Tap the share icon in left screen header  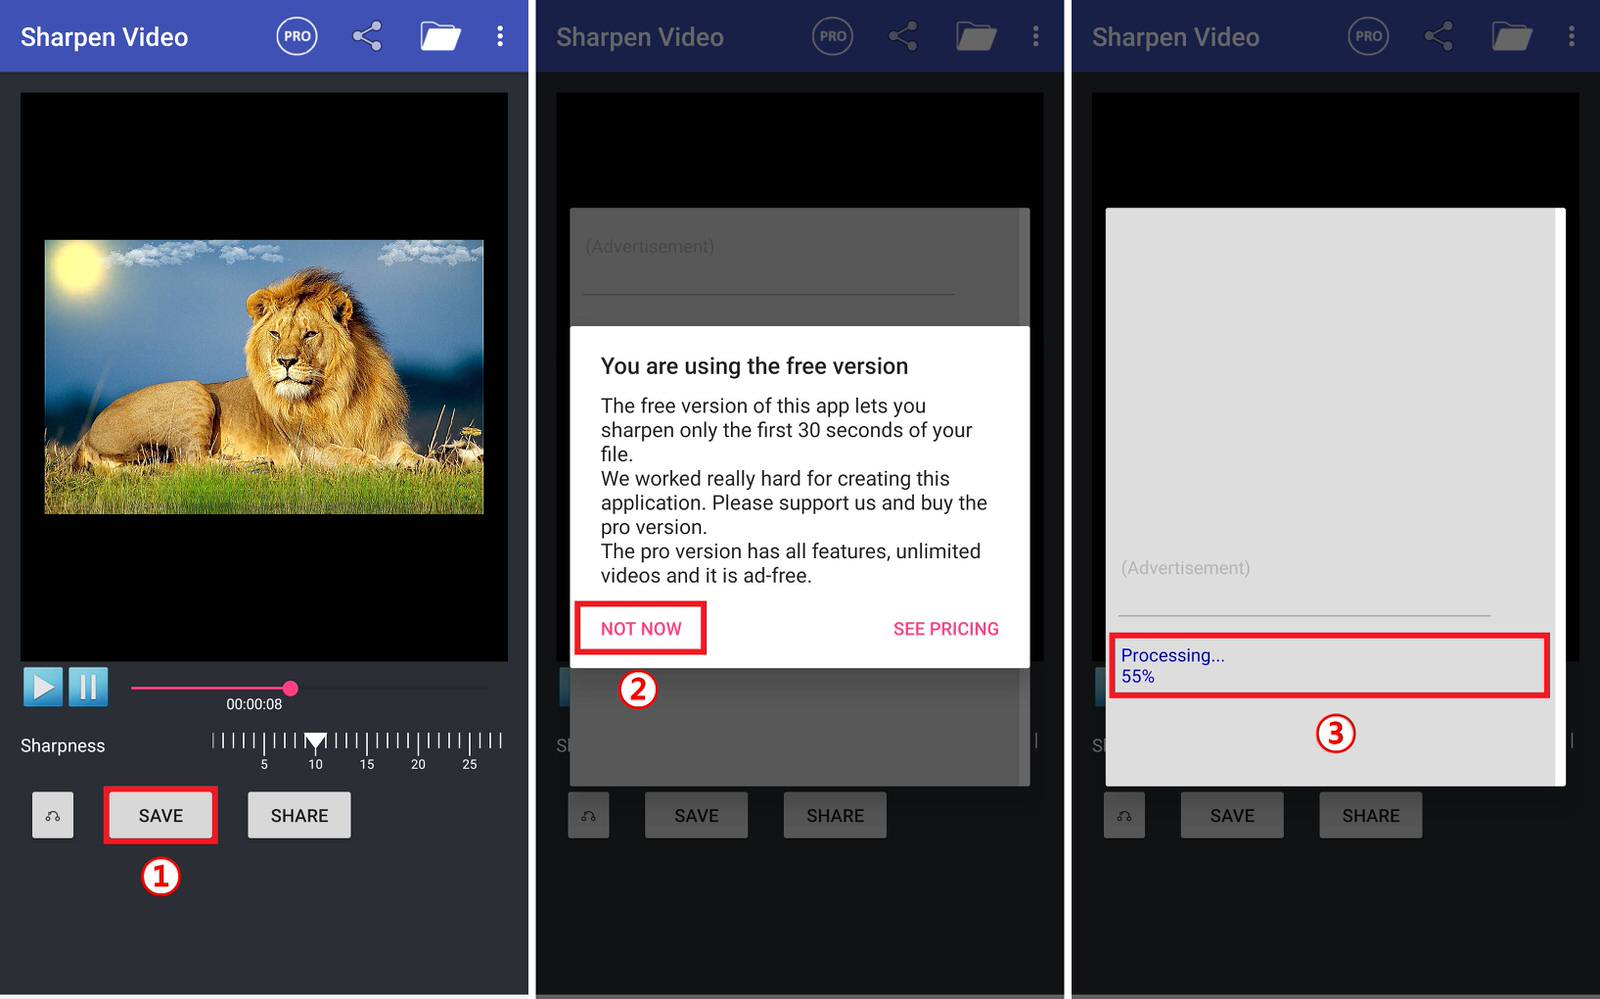pyautogui.click(x=367, y=37)
